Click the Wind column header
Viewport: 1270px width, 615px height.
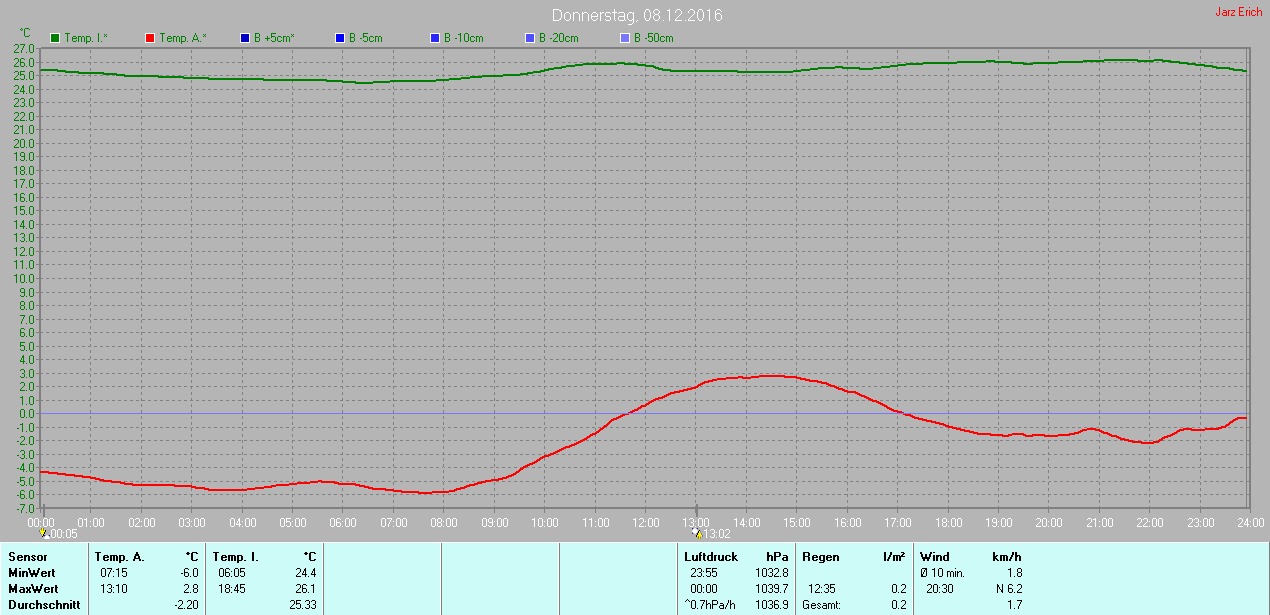[934, 557]
